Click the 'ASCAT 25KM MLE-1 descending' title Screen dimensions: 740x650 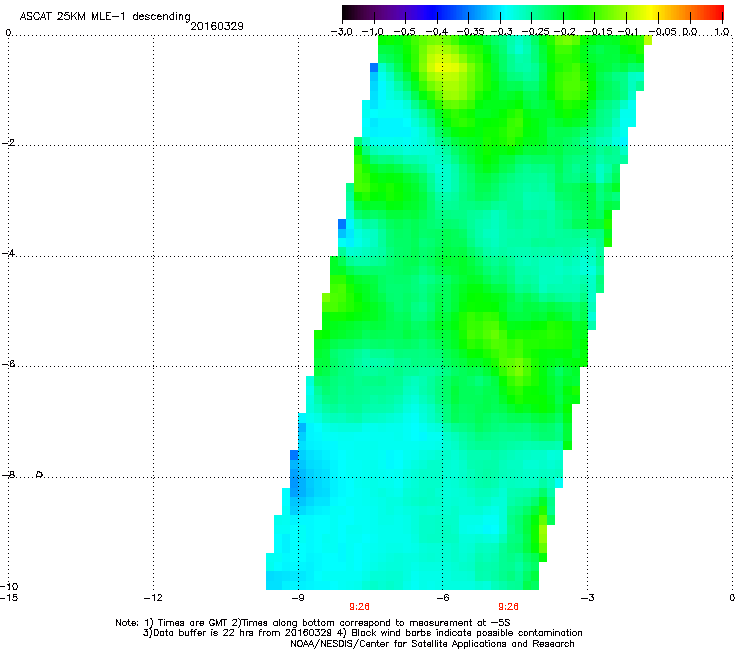(105, 17)
